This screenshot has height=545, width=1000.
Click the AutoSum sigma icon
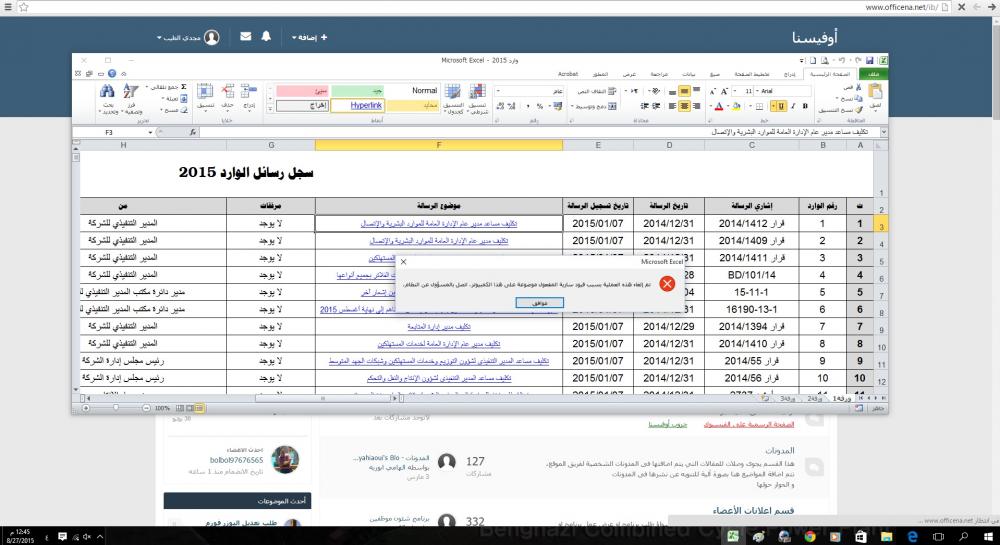184,87
